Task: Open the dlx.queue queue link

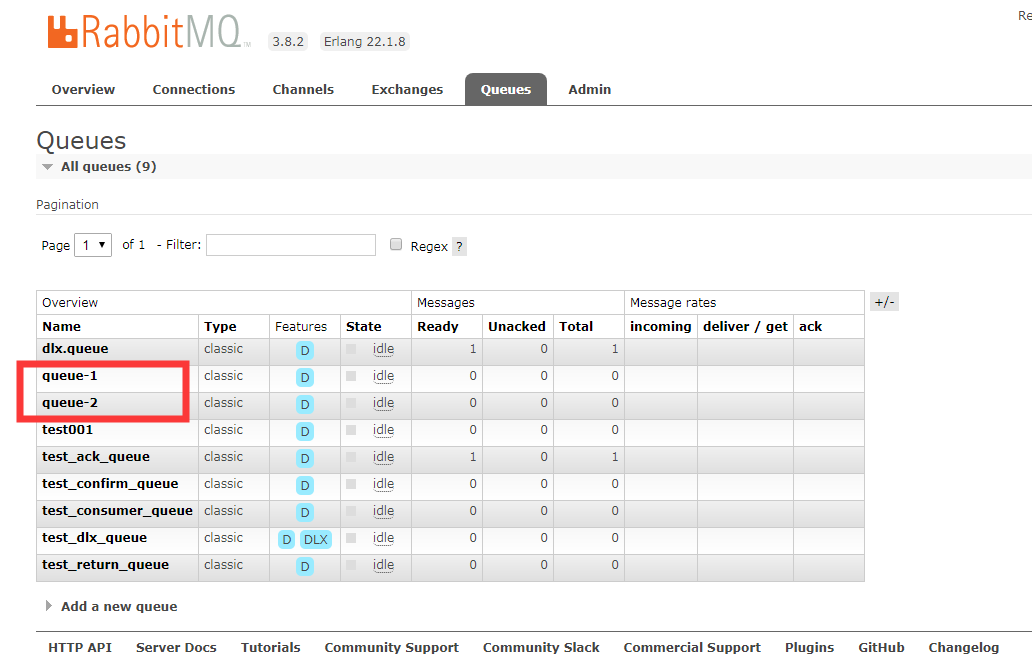Action: 75,349
